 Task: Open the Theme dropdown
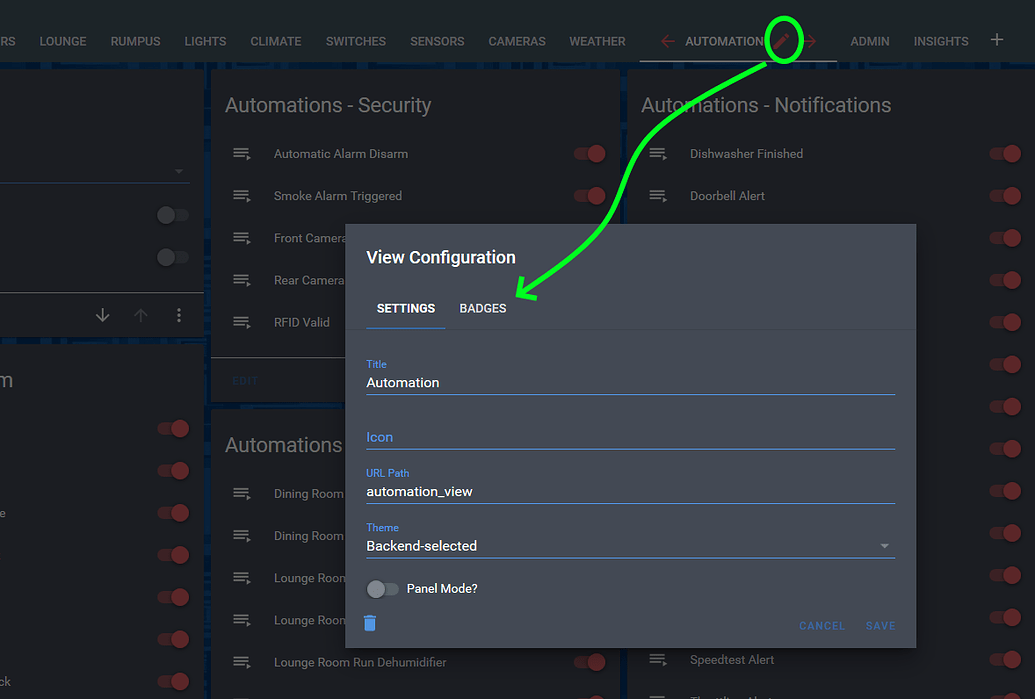(630, 546)
